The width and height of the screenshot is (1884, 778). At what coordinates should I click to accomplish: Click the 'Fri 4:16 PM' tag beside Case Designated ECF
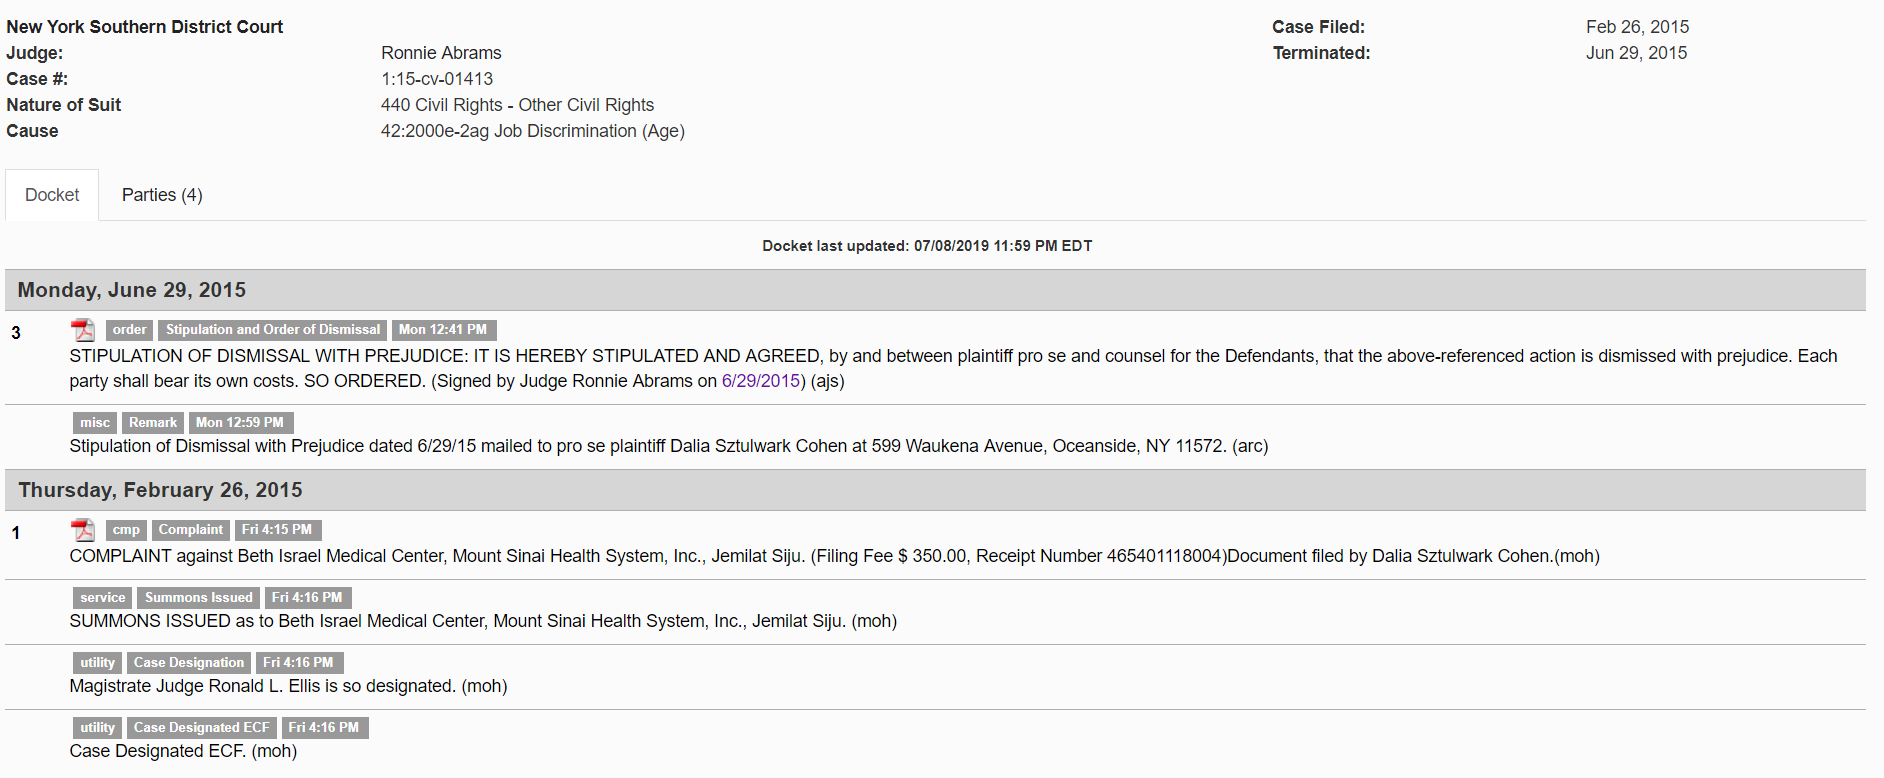tap(324, 728)
